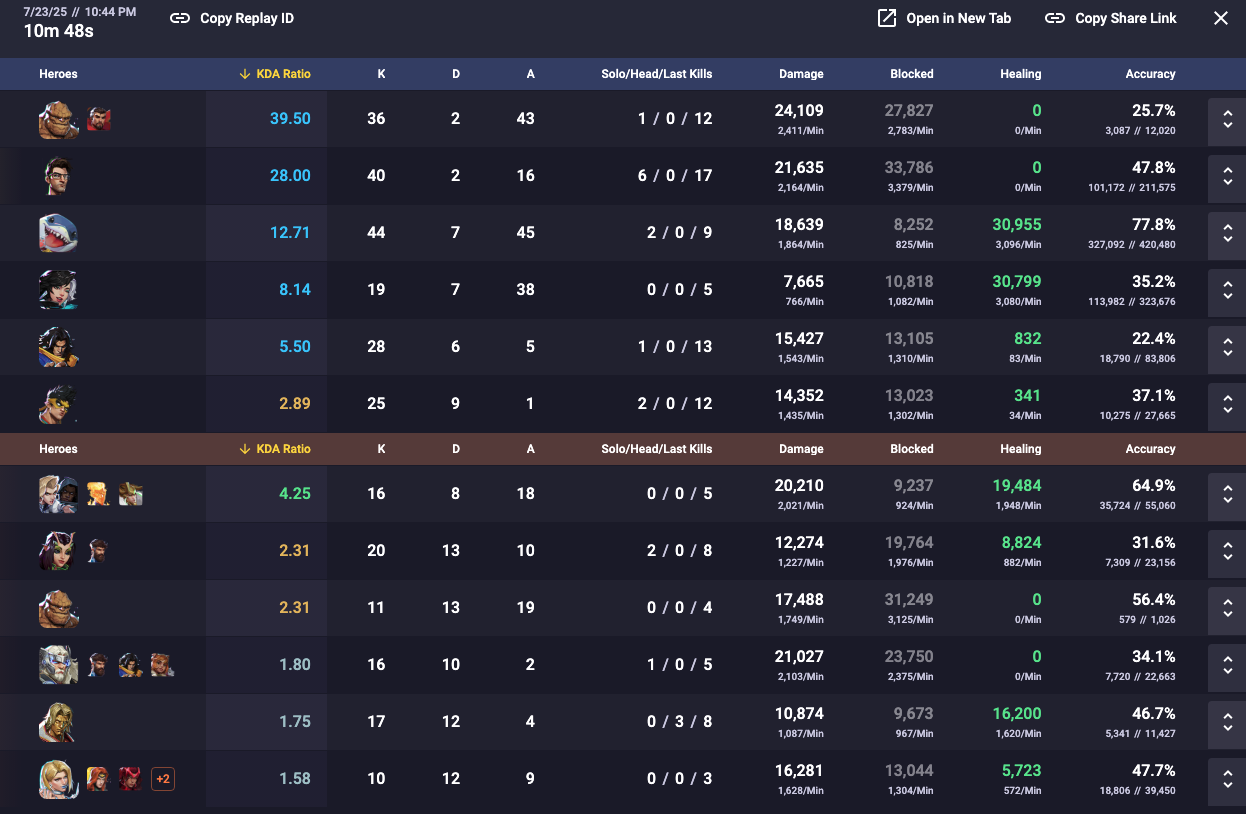Click the hero portrait in the 5.50 KDA row

click(58, 347)
